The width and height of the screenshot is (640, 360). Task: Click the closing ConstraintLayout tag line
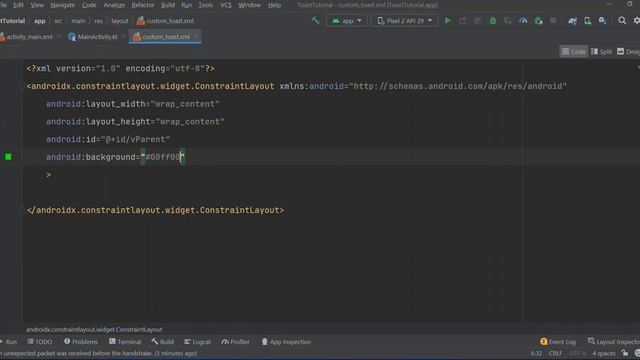click(155, 210)
